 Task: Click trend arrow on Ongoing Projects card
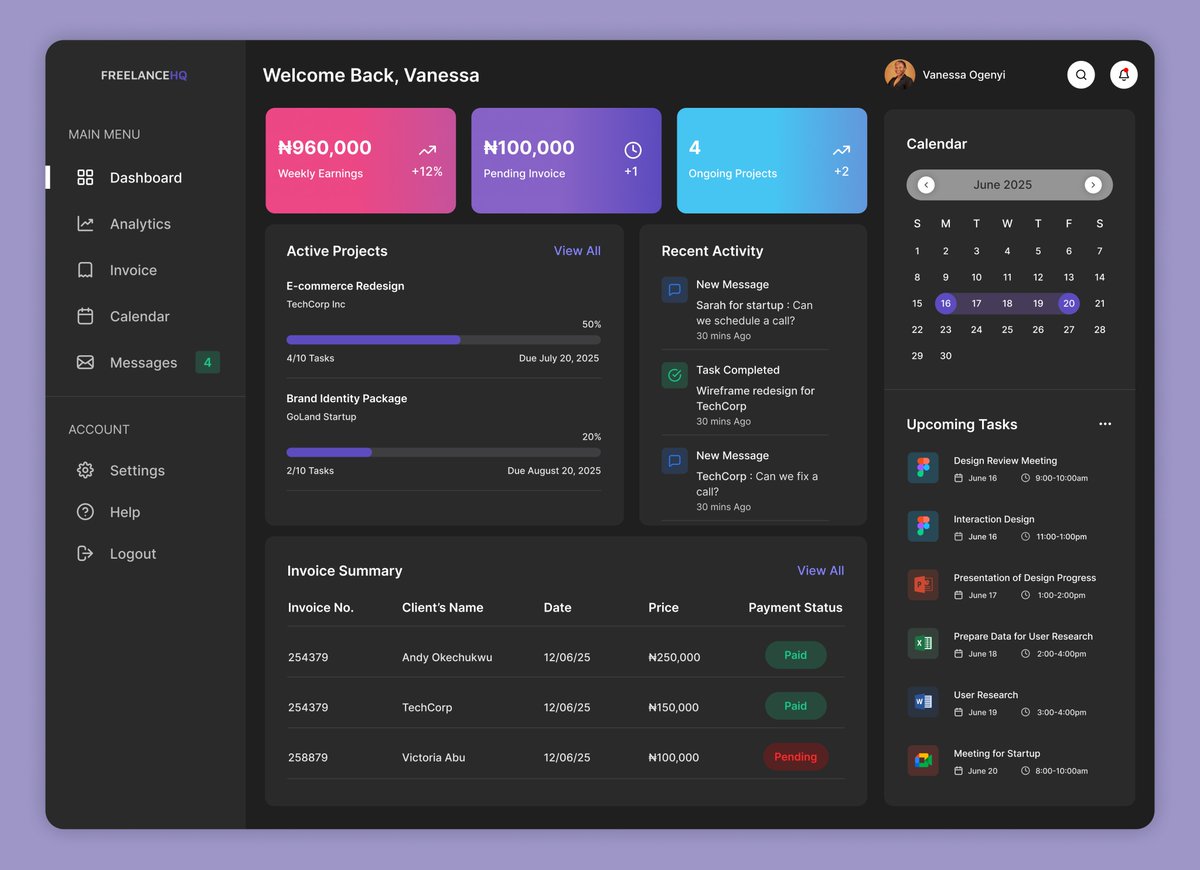841,150
